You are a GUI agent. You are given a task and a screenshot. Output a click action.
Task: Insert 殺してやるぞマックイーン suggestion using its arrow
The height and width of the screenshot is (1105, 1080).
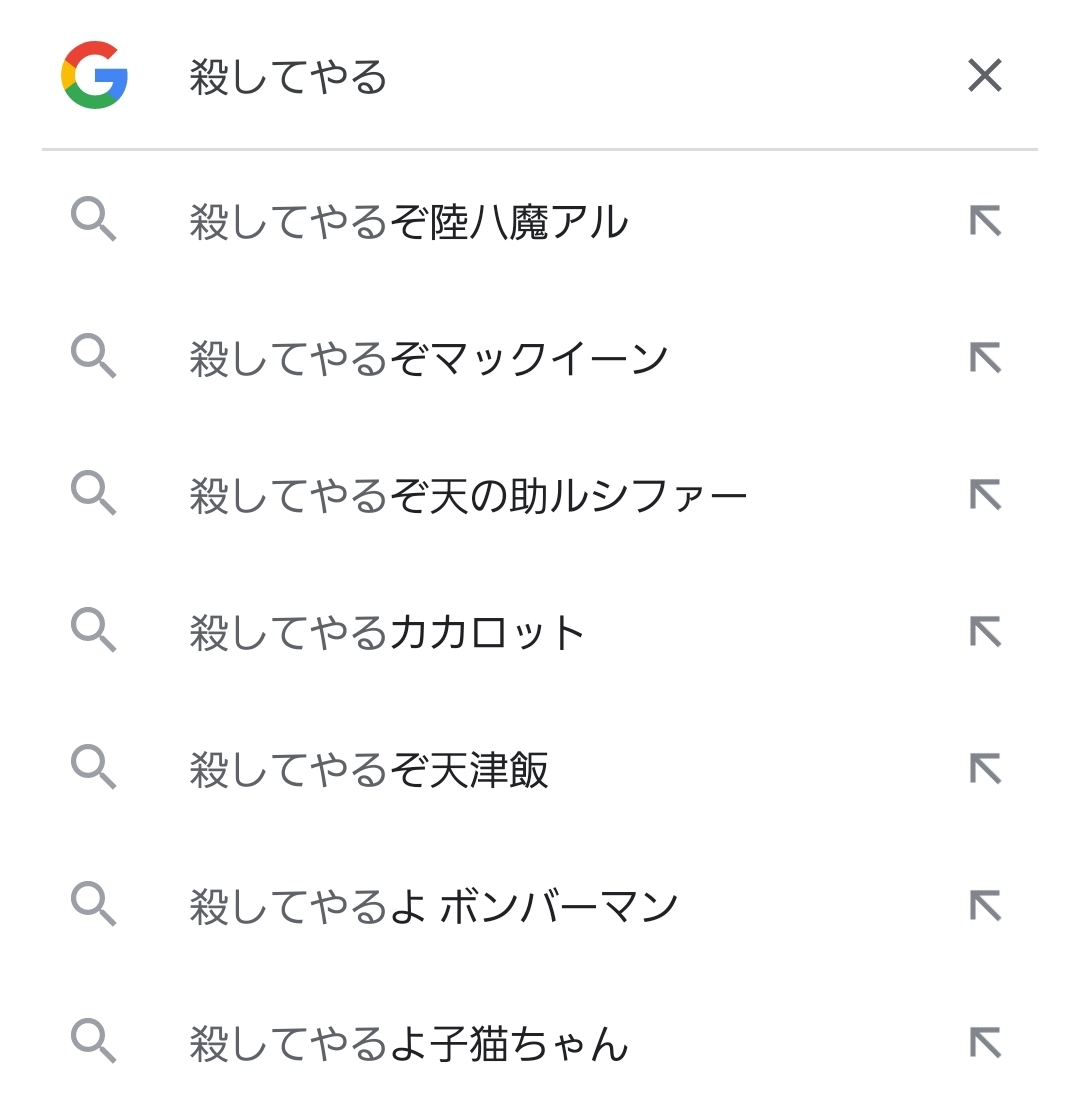tap(985, 358)
